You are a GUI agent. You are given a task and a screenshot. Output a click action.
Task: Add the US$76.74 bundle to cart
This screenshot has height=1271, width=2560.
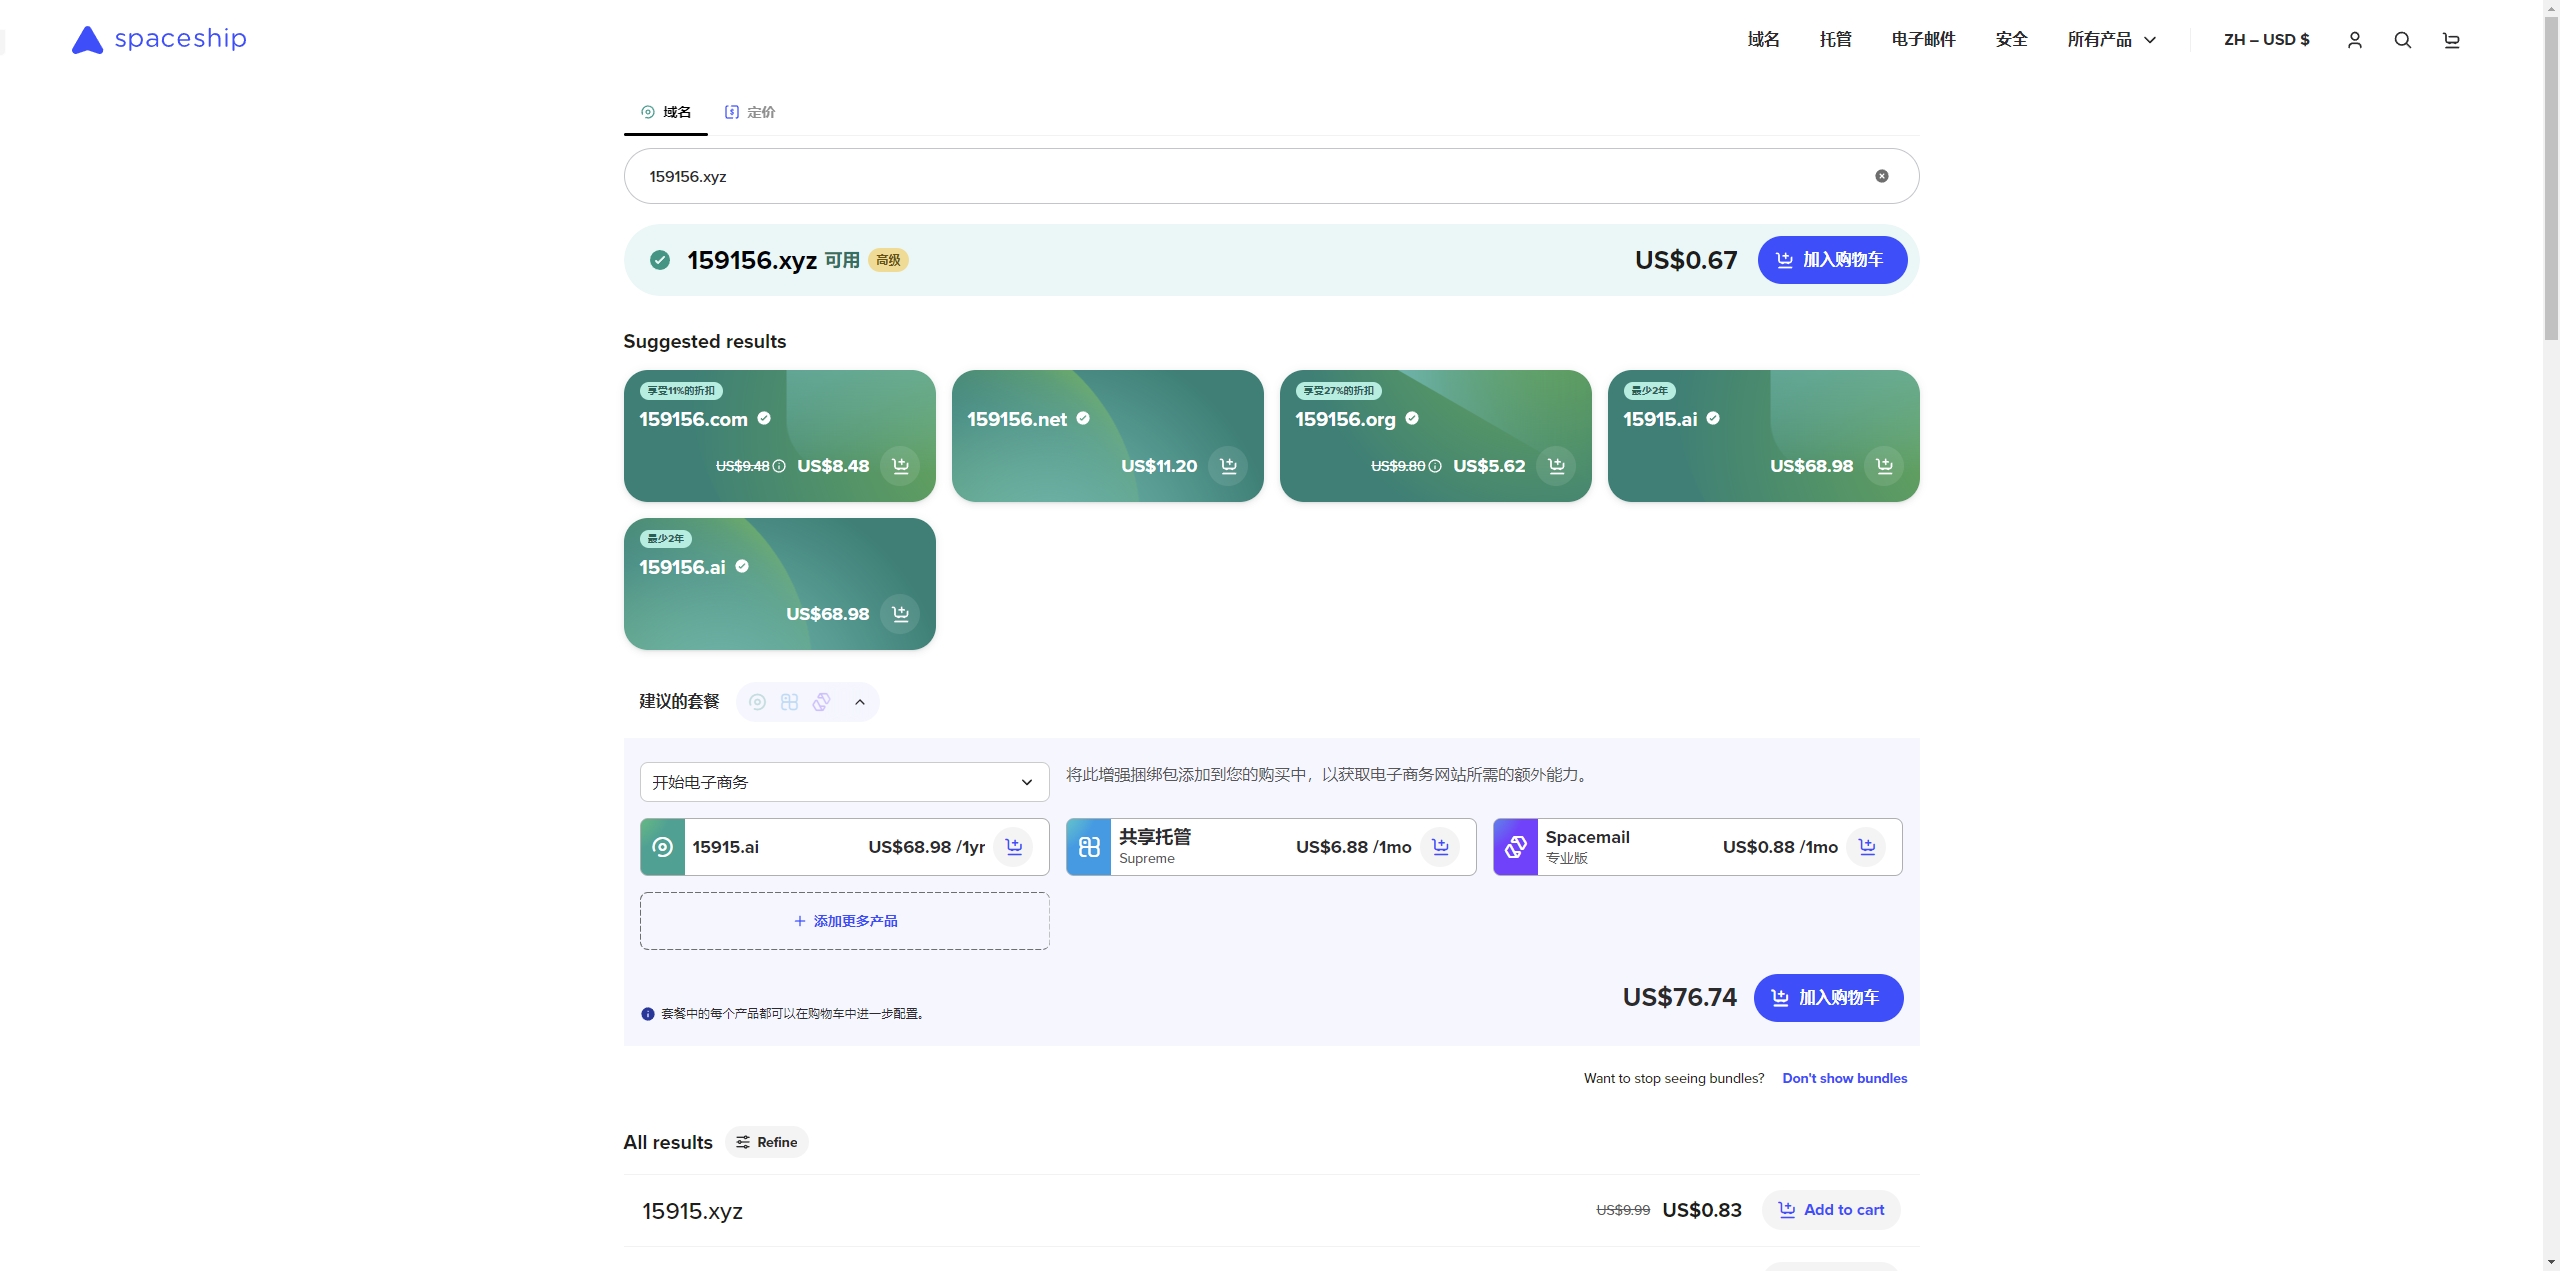pyautogui.click(x=1828, y=998)
